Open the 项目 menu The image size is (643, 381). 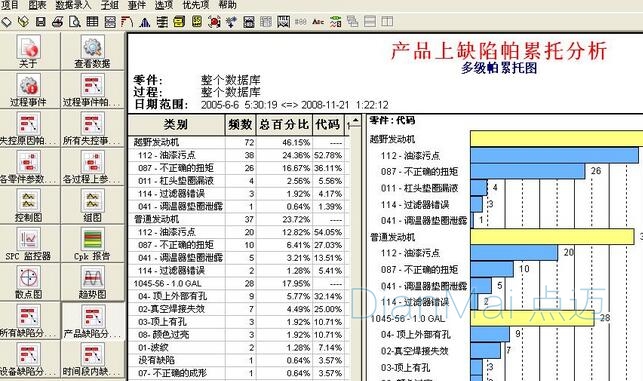point(10,5)
